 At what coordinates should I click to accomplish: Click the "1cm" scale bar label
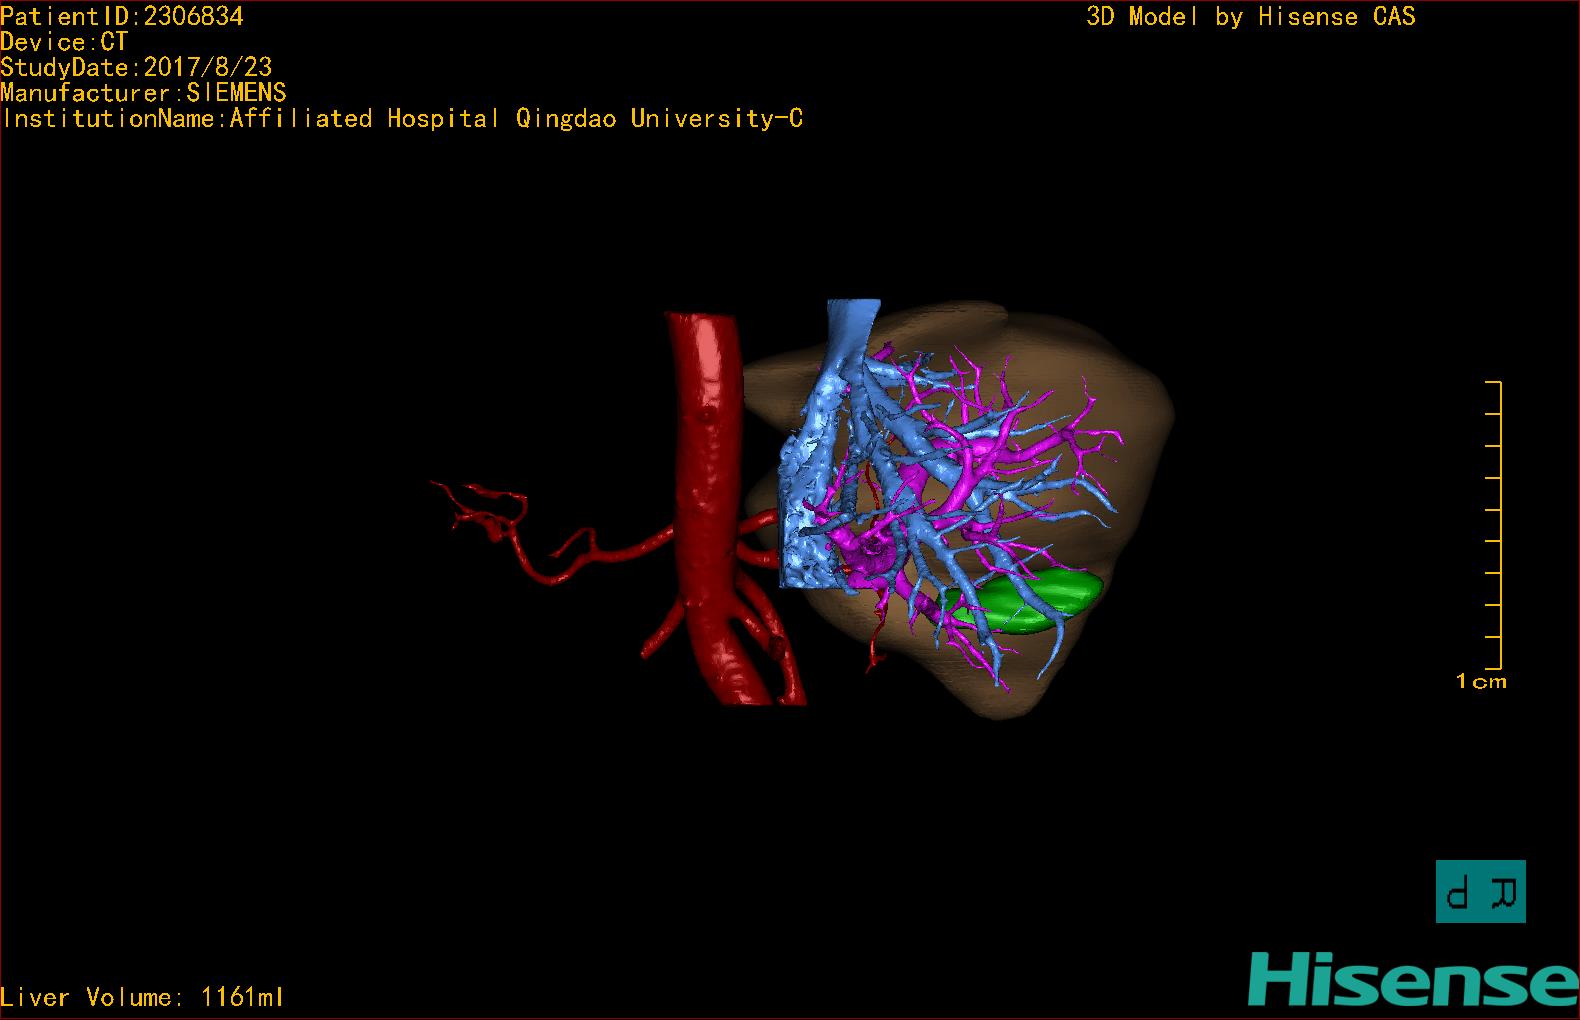pos(1481,682)
